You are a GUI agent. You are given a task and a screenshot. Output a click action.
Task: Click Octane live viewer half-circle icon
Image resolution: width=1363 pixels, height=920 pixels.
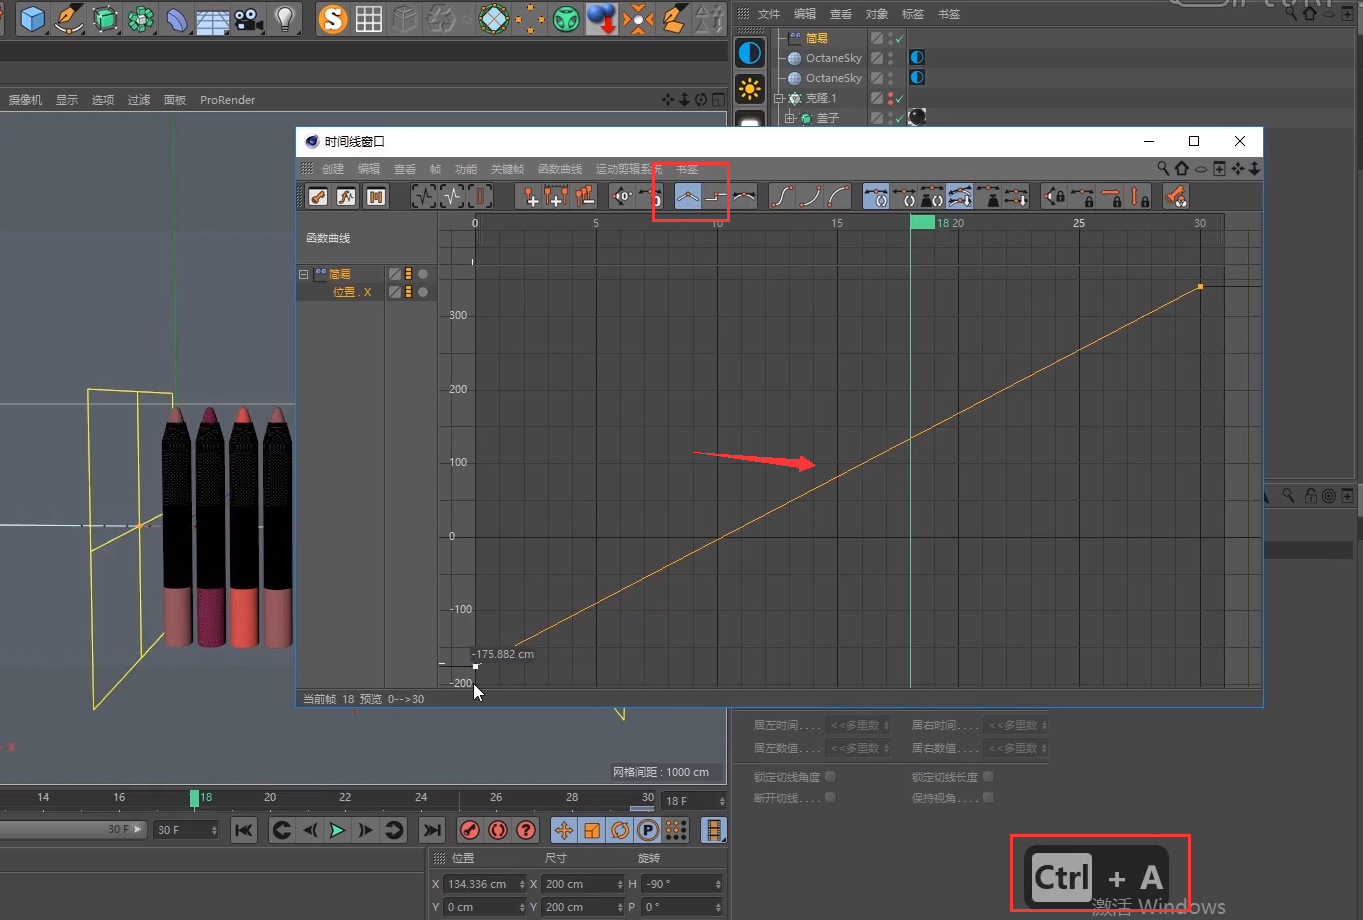pyautogui.click(x=749, y=53)
